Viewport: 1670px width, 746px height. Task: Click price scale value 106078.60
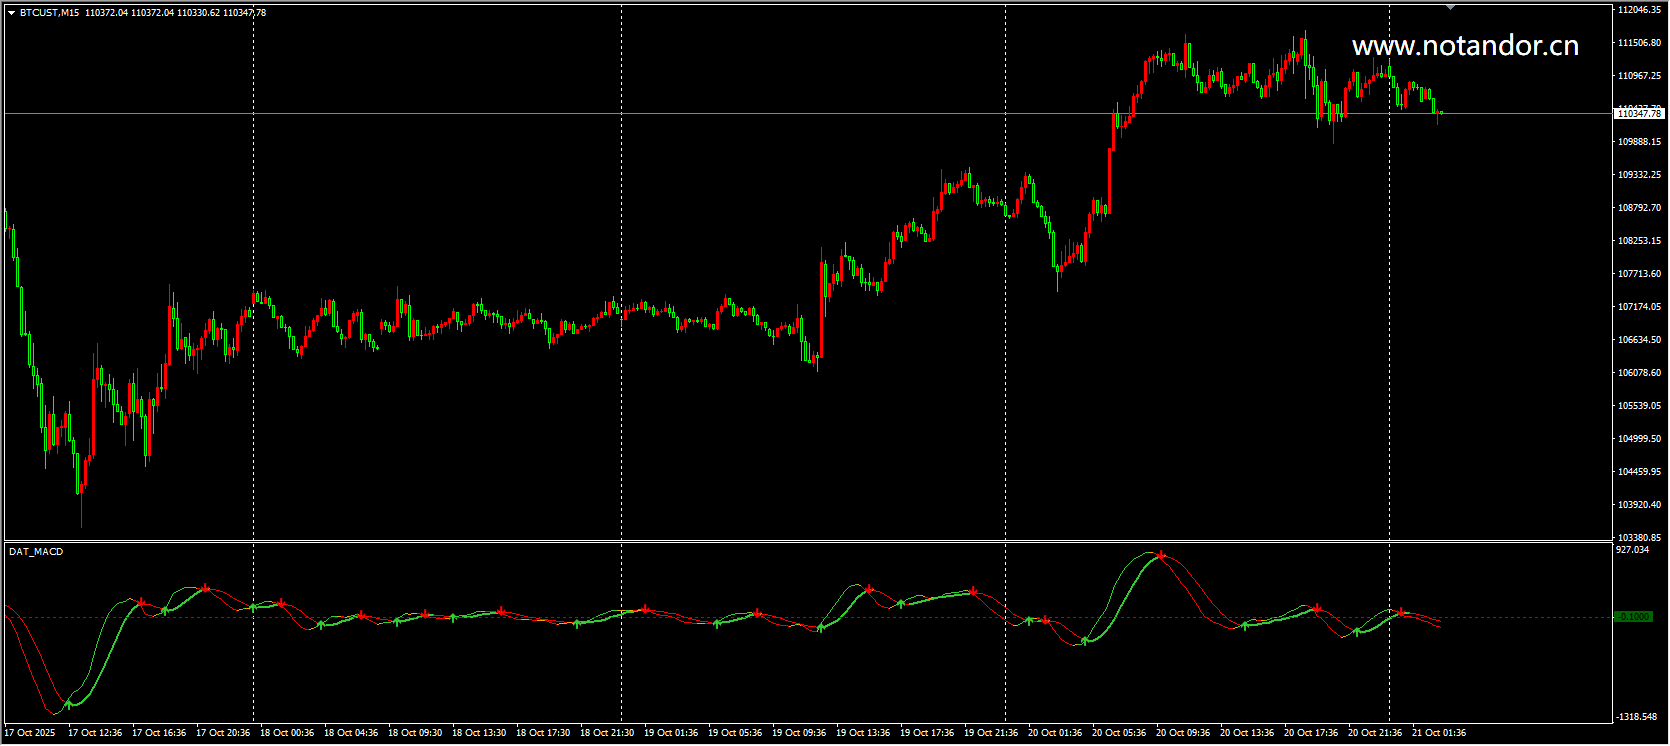(1640, 373)
